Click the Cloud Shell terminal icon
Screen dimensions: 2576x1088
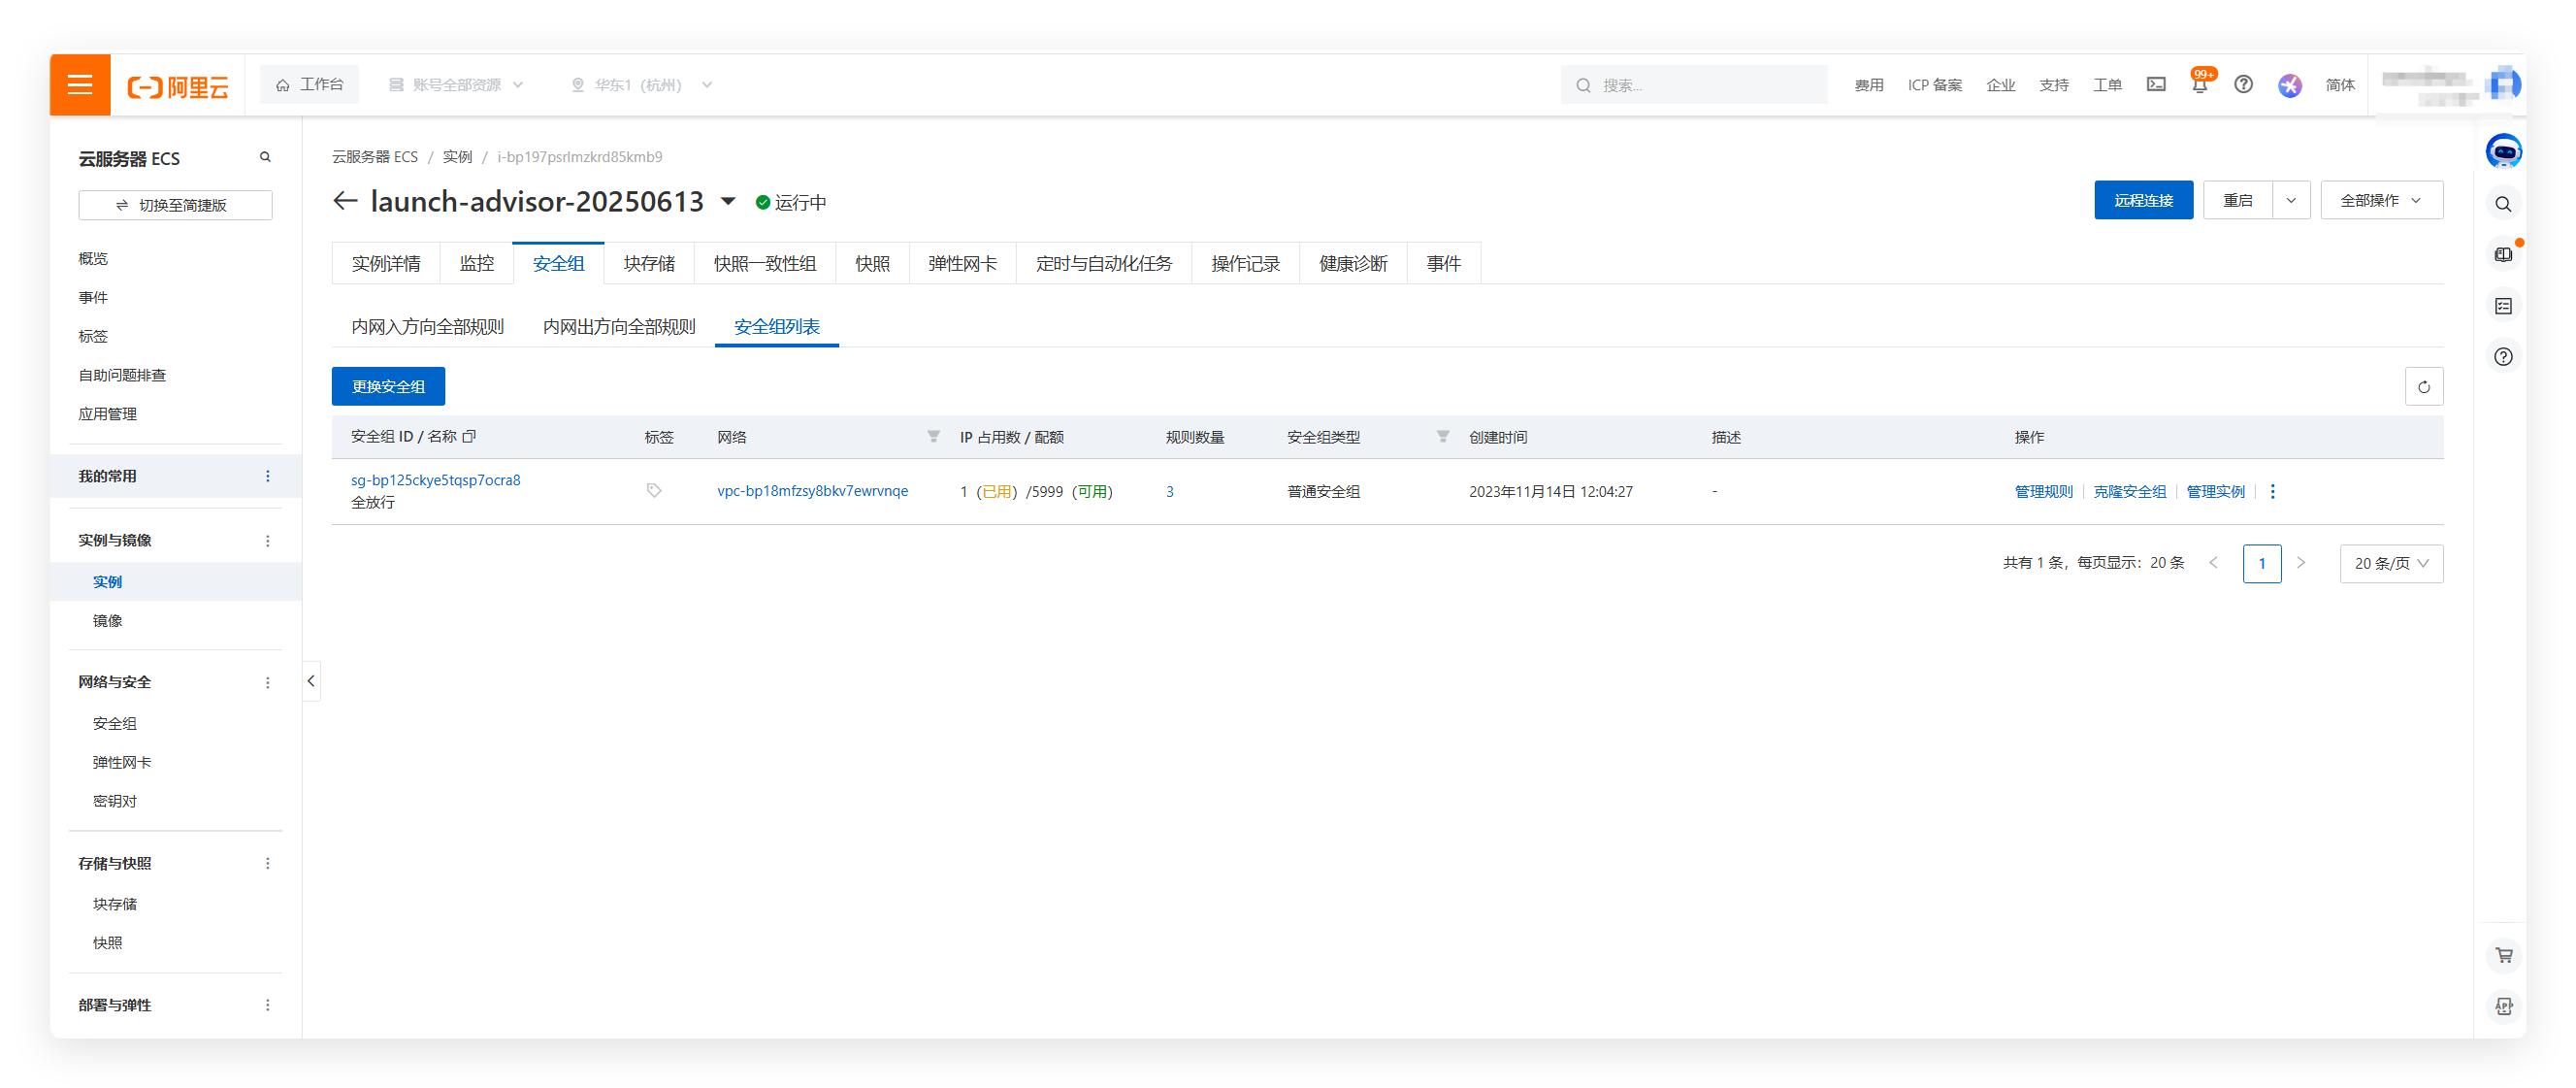(x=2156, y=85)
